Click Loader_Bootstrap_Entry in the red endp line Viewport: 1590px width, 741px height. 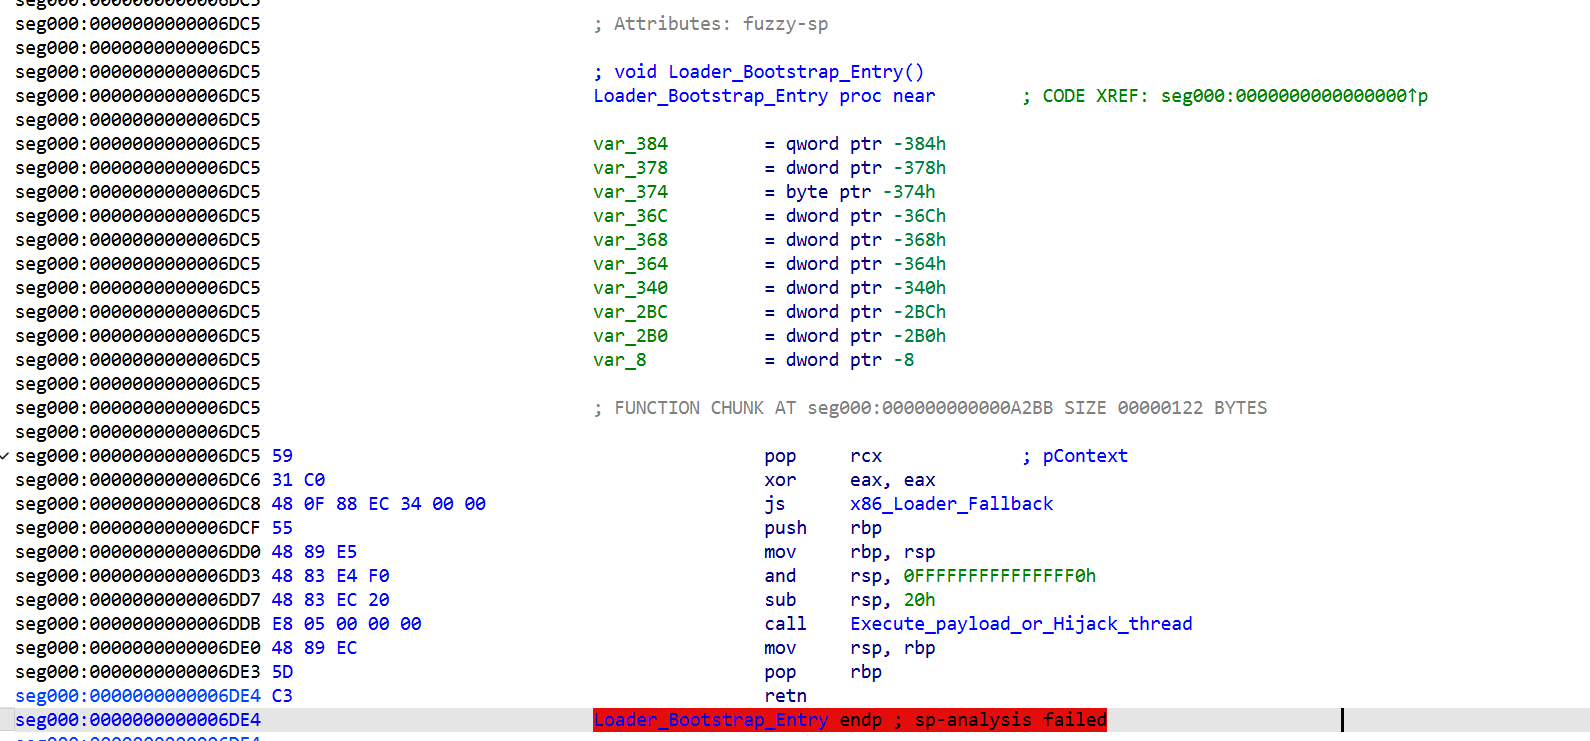tap(710, 720)
